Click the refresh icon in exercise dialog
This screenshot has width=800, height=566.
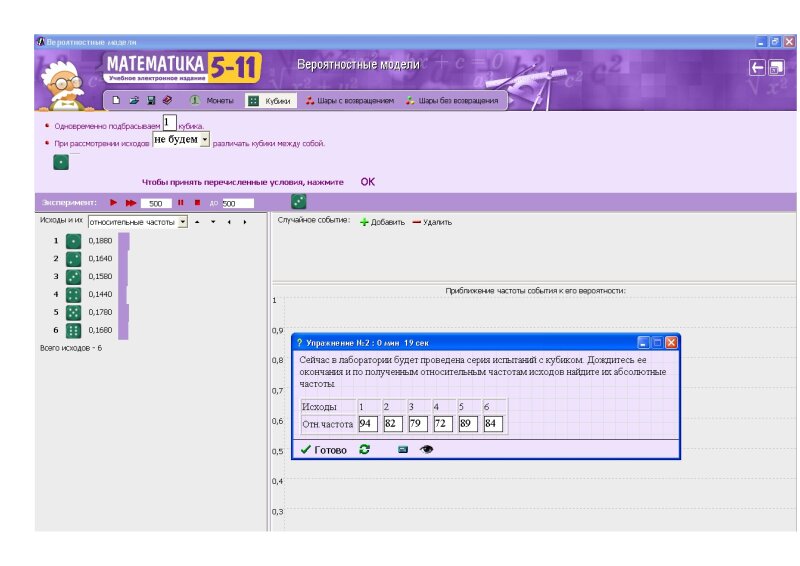(x=365, y=450)
